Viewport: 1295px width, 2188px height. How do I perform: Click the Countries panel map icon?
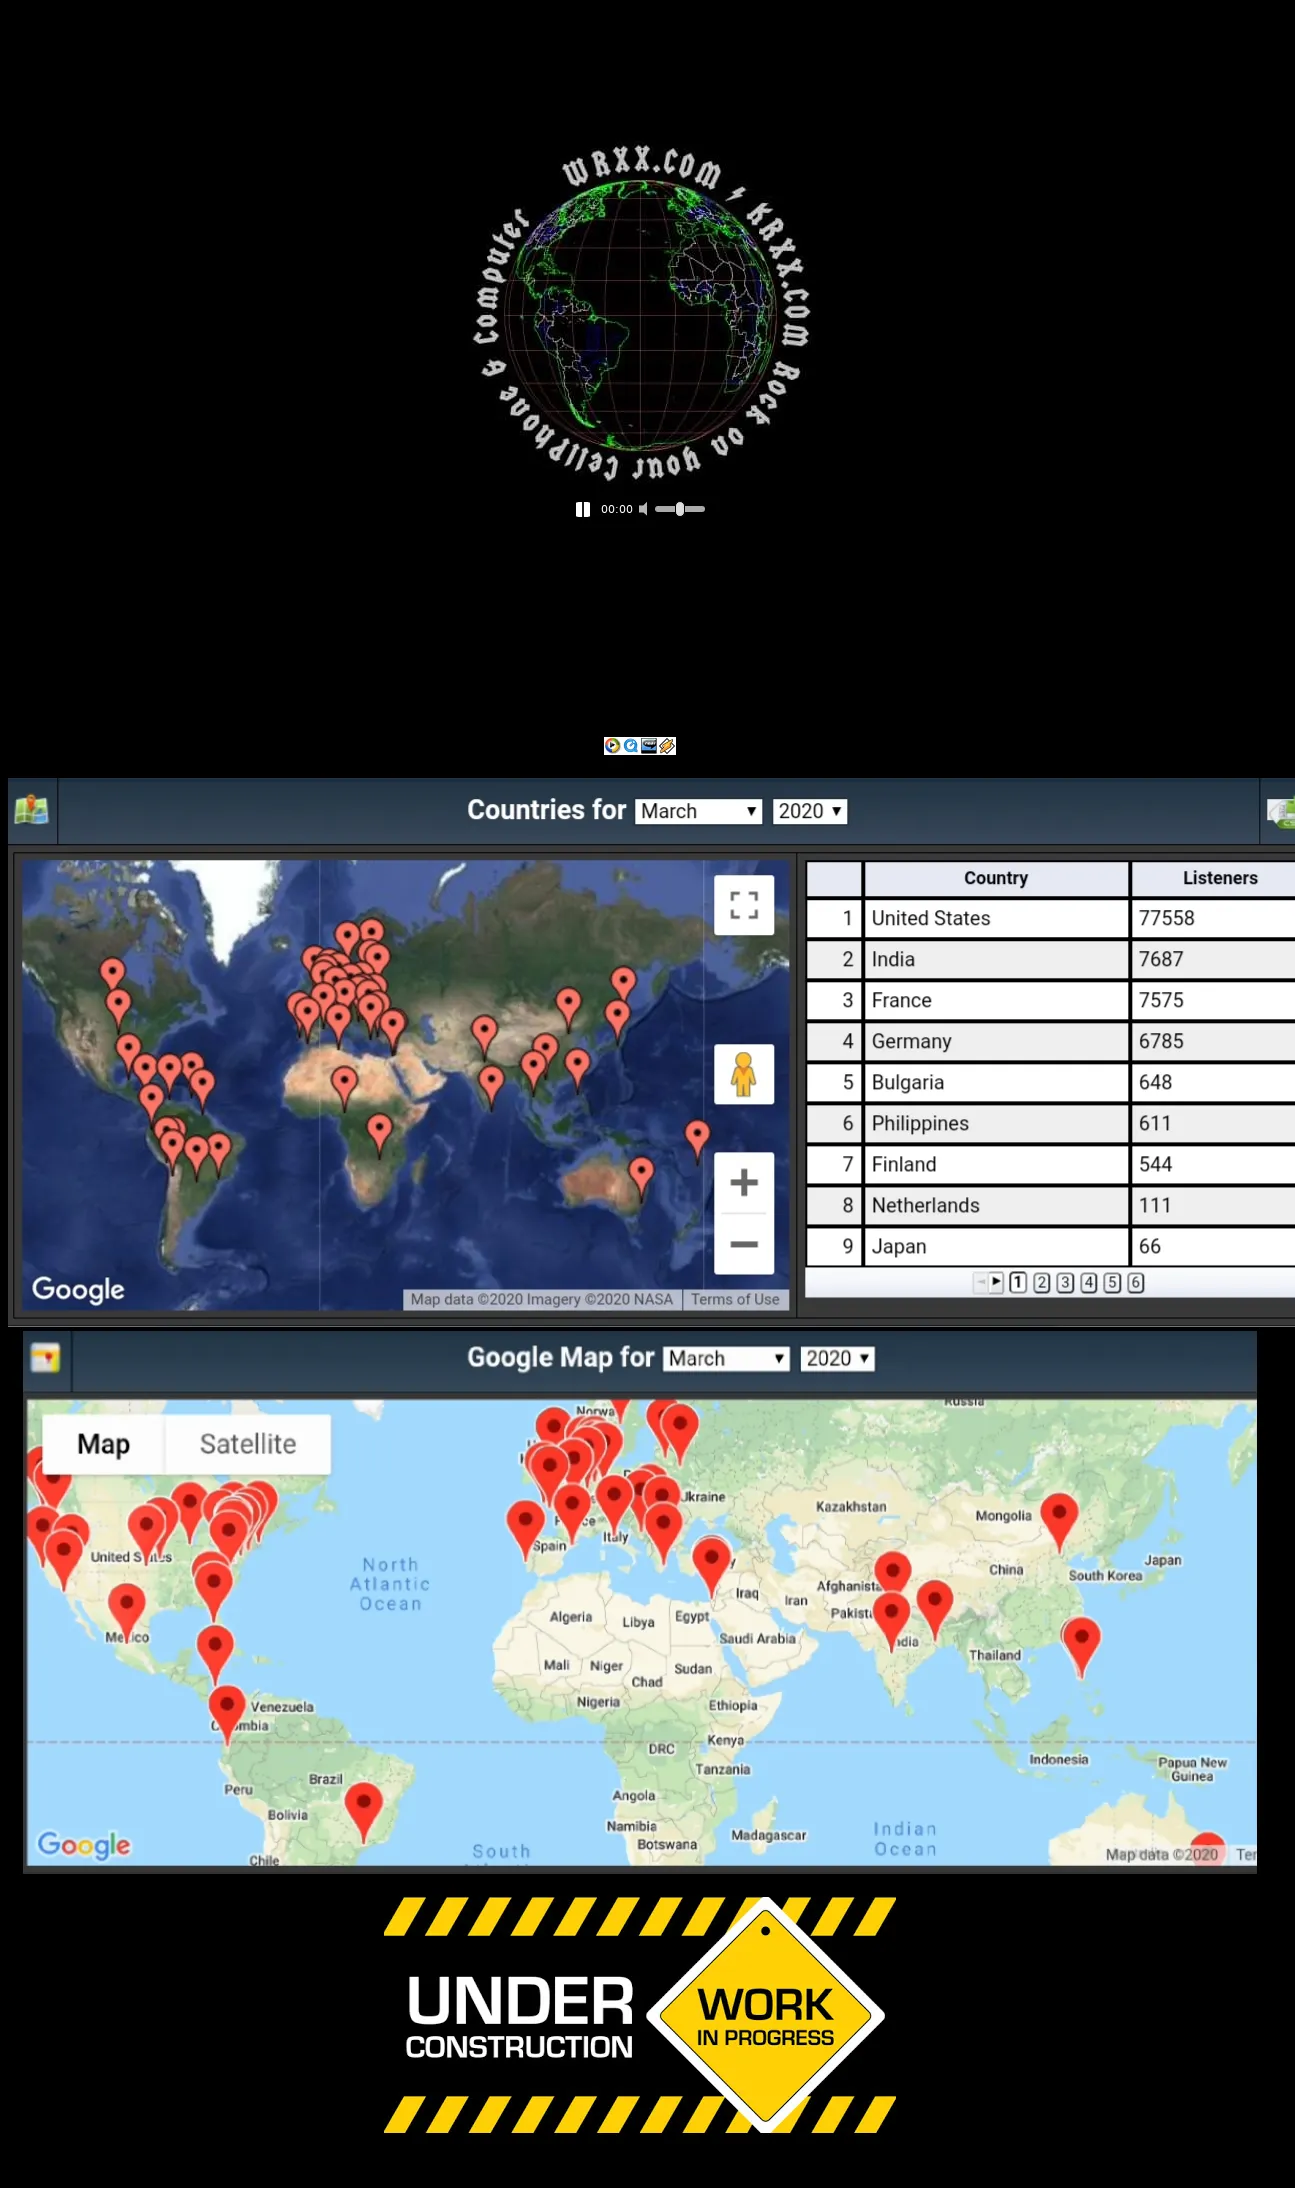tap(32, 809)
